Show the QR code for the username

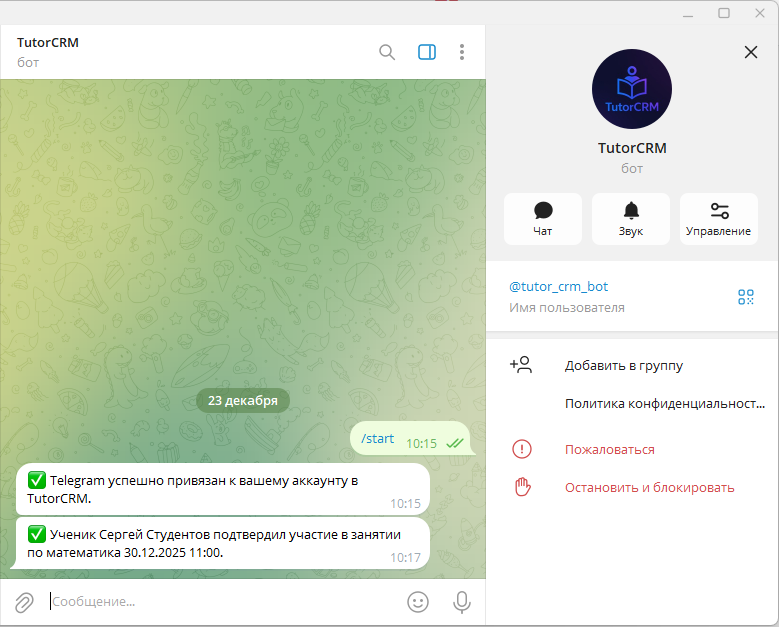click(745, 297)
